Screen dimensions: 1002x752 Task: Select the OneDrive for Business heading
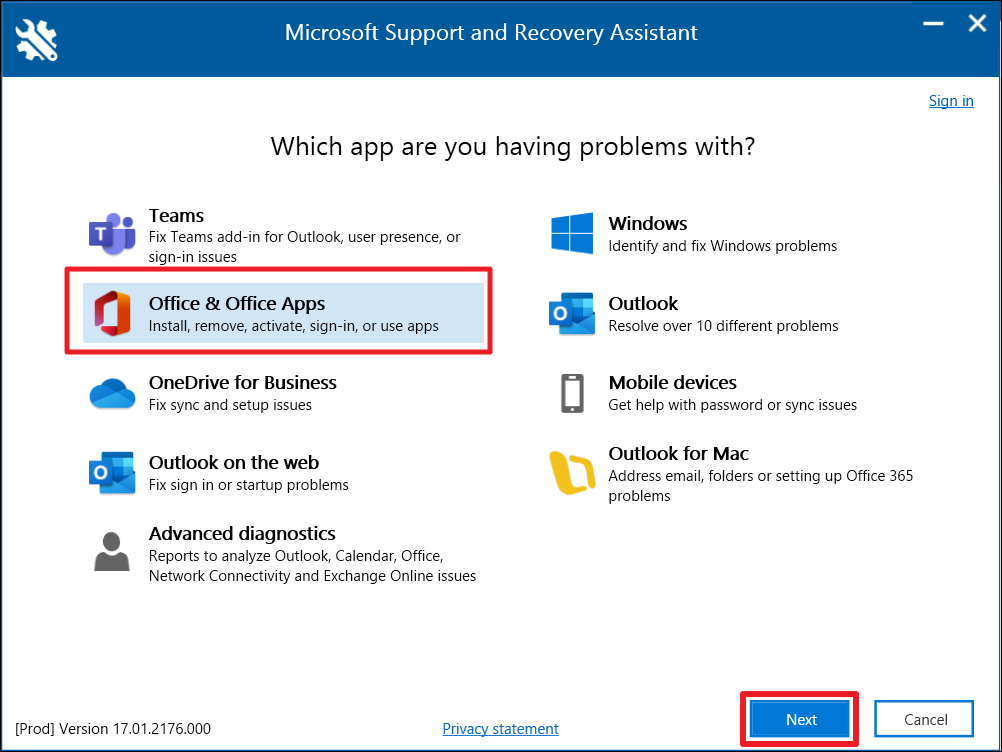click(x=242, y=383)
